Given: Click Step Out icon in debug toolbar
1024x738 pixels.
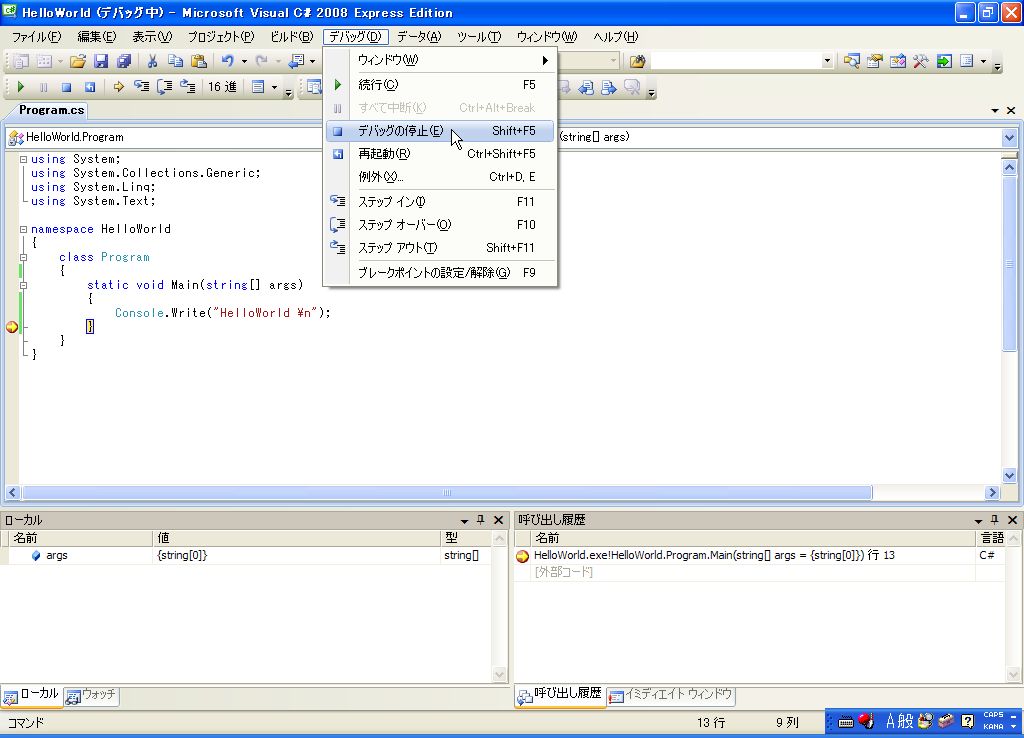Looking at the screenshot, I should (x=187, y=87).
